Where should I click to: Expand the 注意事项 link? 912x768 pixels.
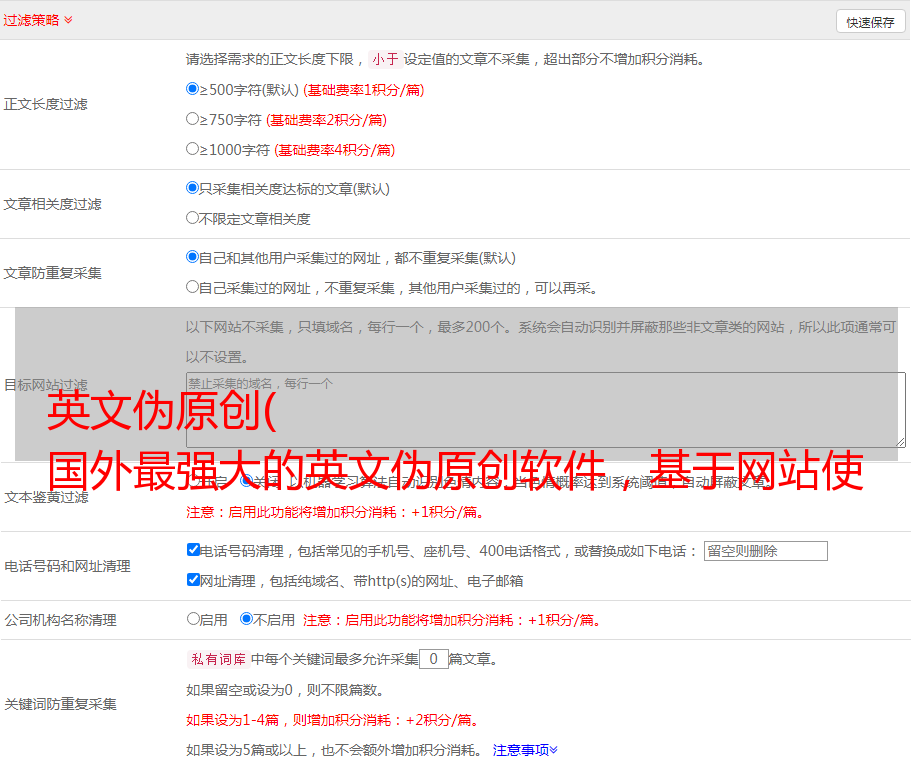click(525, 750)
